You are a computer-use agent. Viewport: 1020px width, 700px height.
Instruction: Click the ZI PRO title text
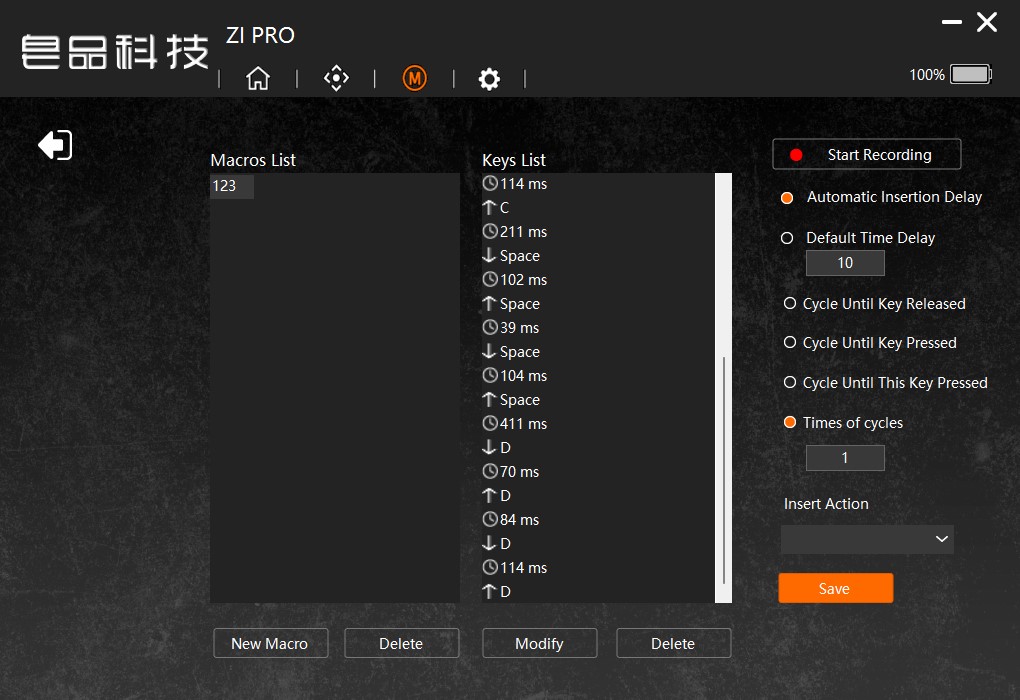click(x=260, y=35)
